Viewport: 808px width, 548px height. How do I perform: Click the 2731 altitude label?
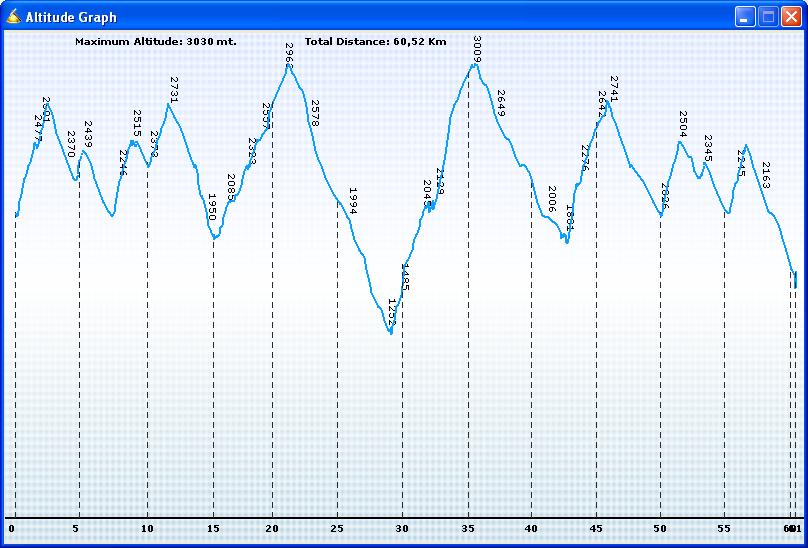(x=174, y=90)
